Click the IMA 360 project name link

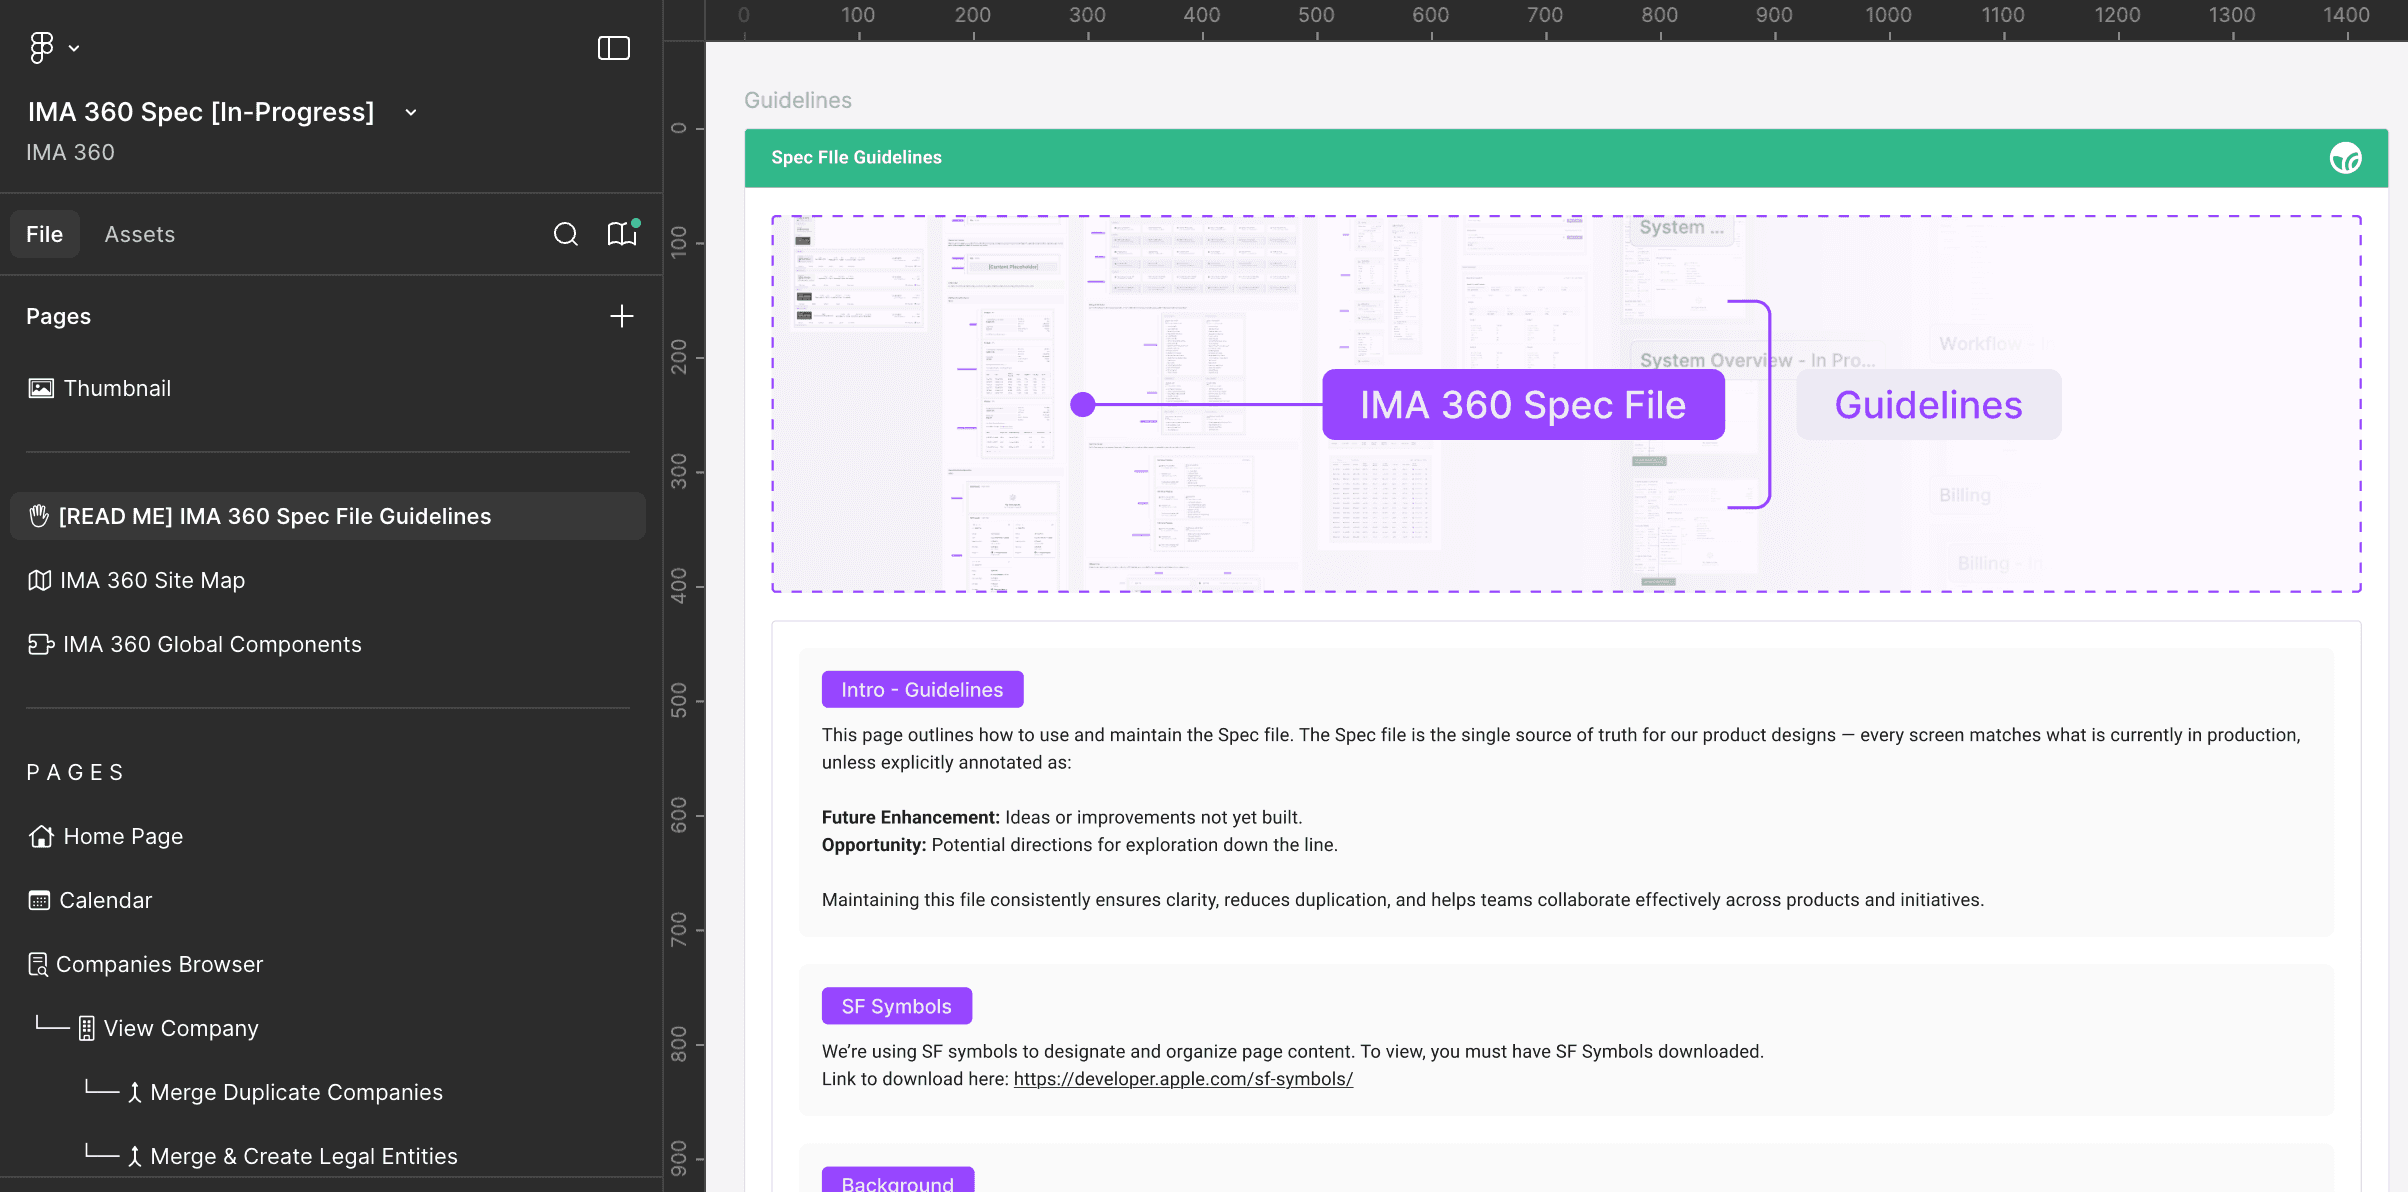pos(70,152)
